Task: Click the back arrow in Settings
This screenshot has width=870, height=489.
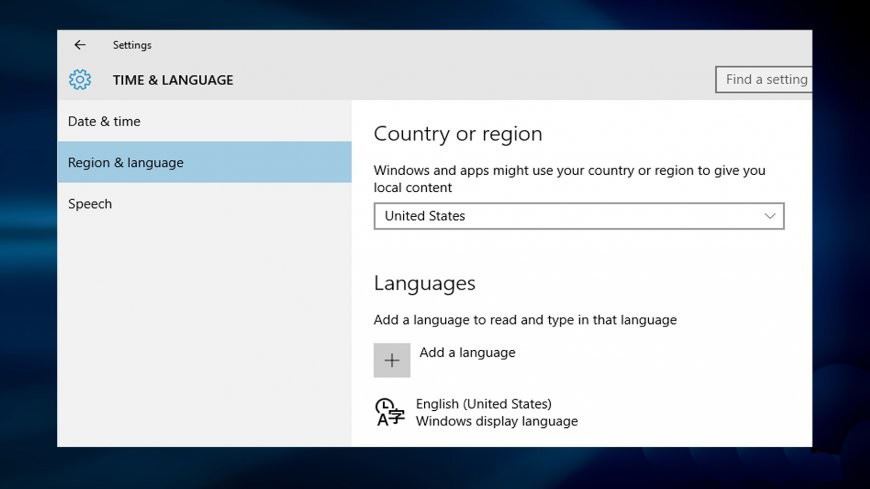Action: [x=80, y=45]
